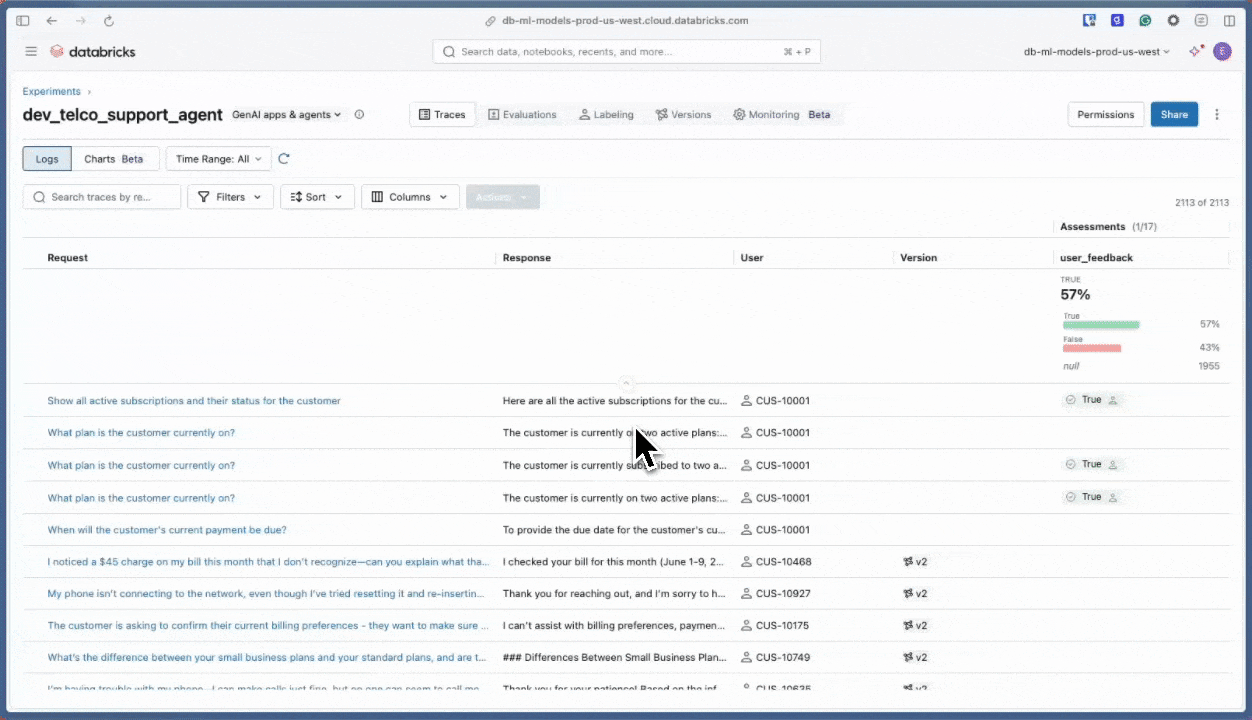Click the Version column header
The width and height of the screenshot is (1252, 720).
click(x=919, y=258)
